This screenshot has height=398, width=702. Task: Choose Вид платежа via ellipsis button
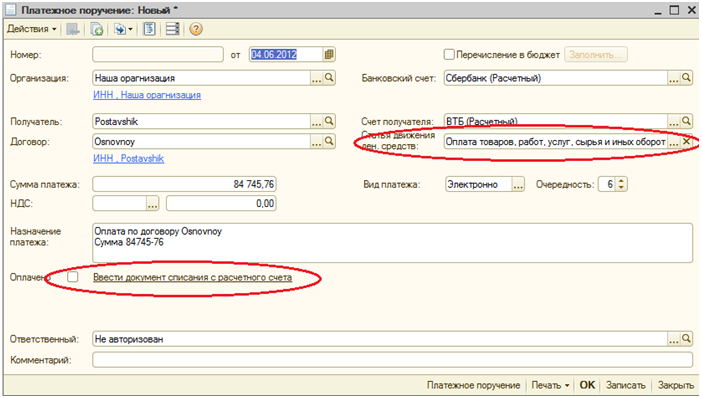(518, 185)
